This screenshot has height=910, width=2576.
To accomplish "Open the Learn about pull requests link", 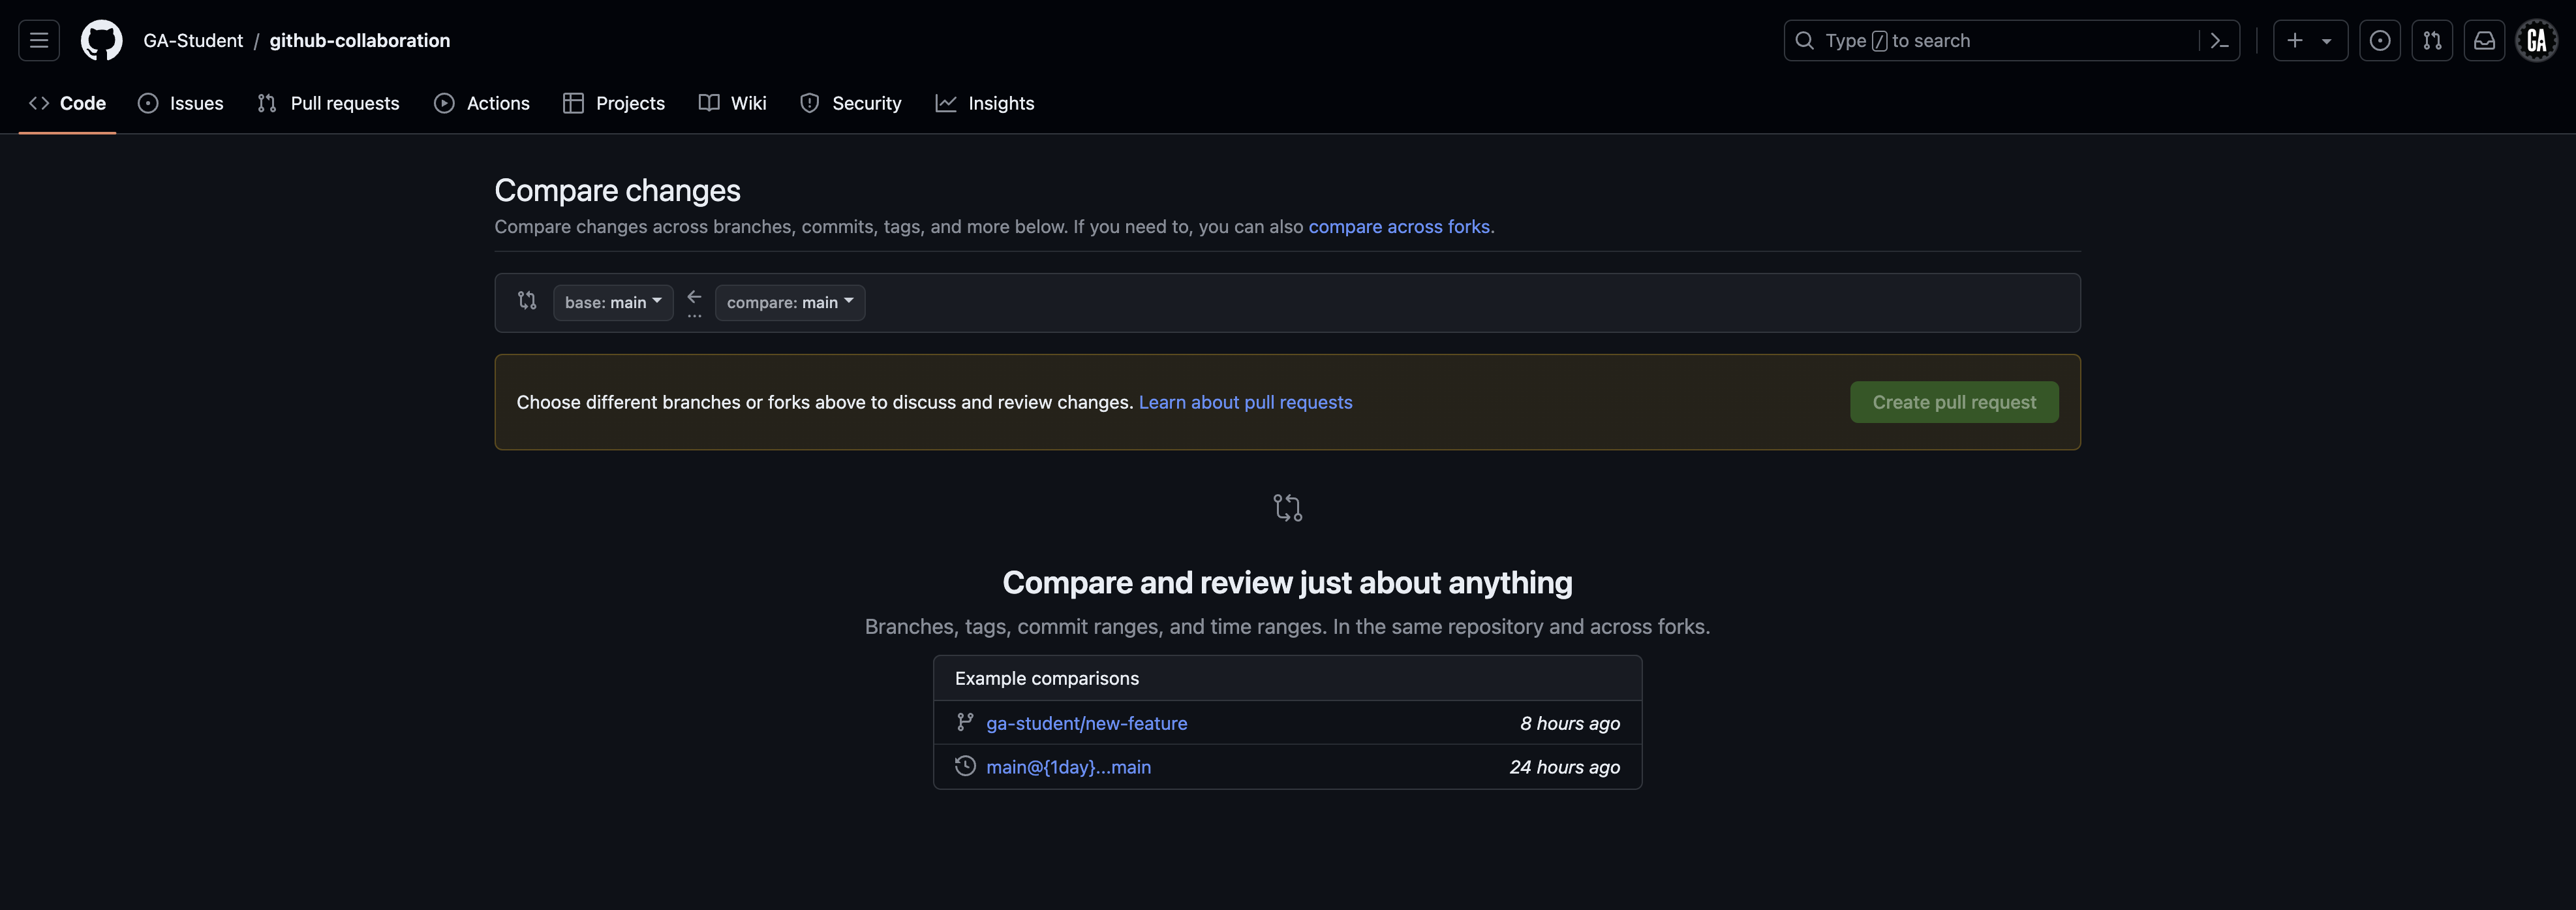I will (1245, 402).
